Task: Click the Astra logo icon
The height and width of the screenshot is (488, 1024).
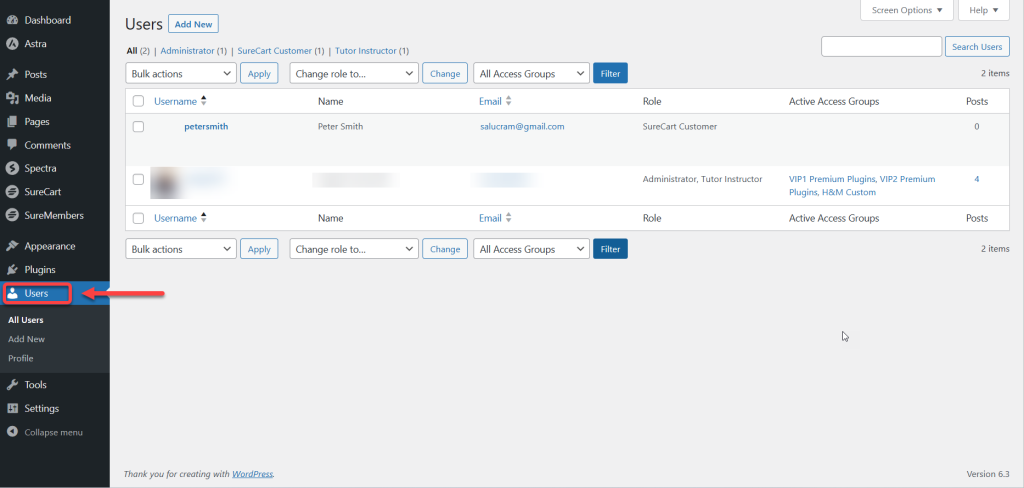Action: [x=12, y=44]
